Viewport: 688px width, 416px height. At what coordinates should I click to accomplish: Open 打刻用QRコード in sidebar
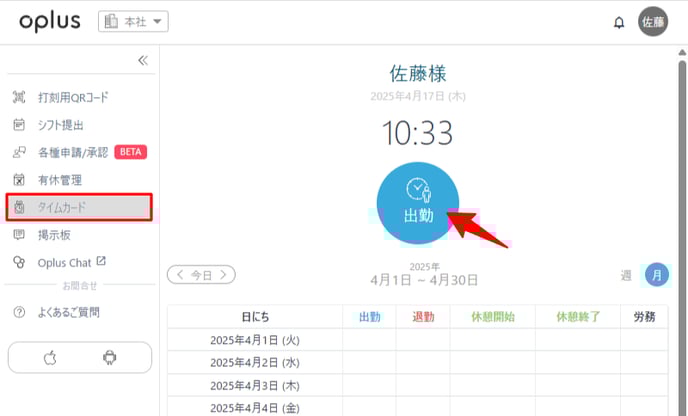click(x=73, y=98)
